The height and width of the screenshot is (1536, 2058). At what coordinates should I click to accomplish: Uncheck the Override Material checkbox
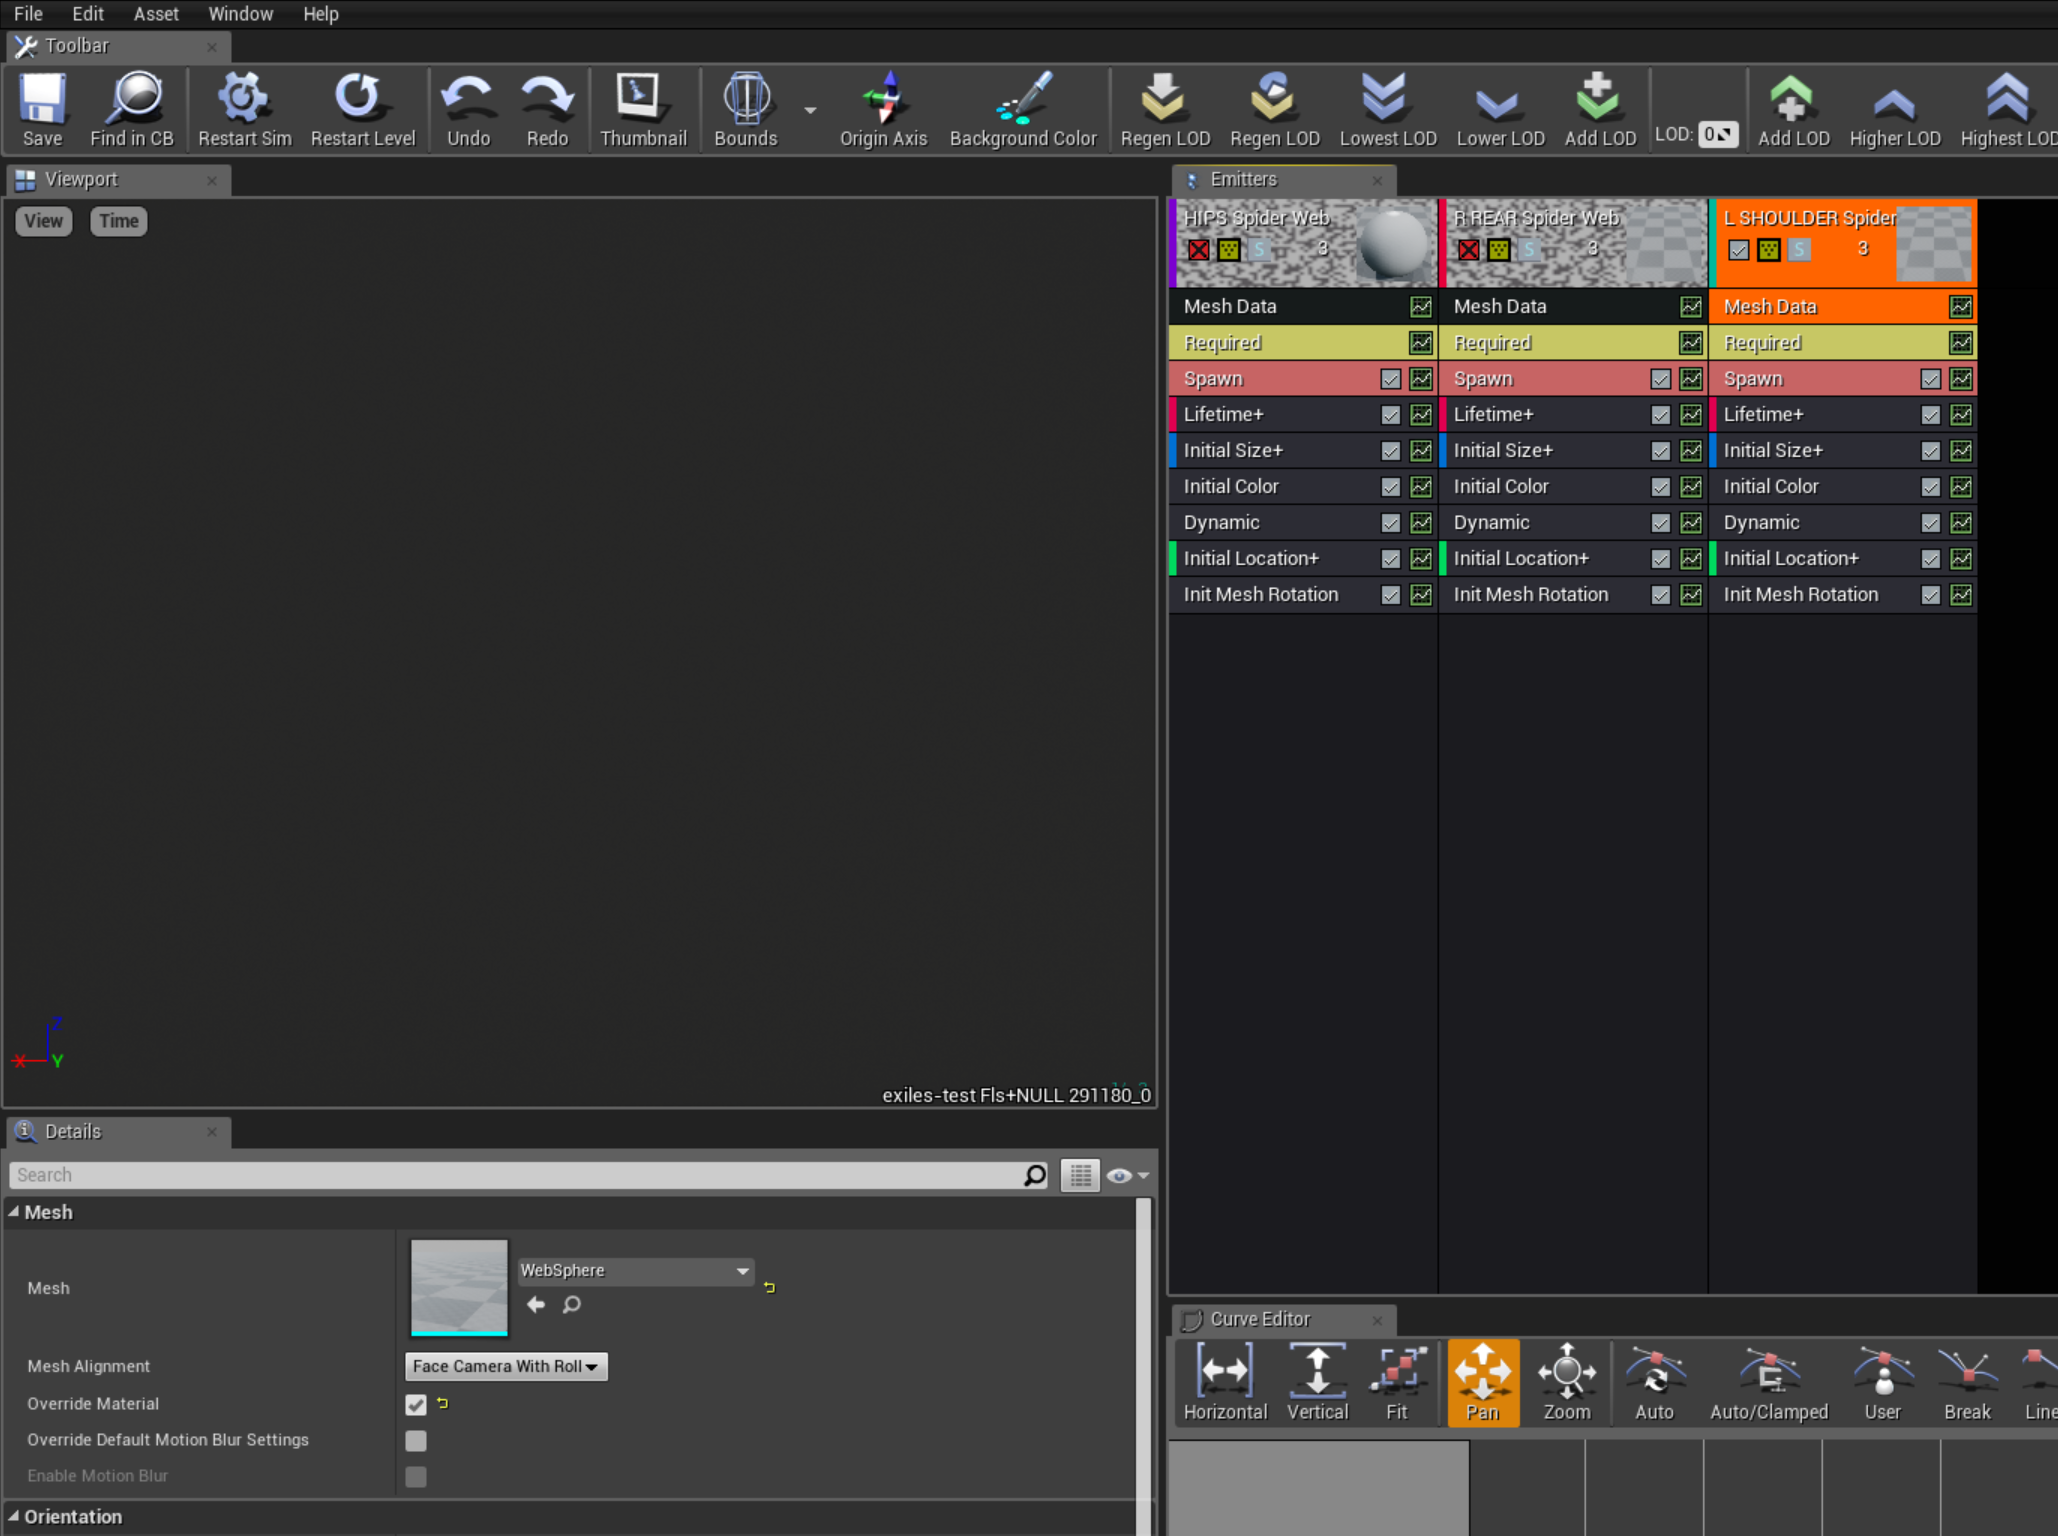point(416,1405)
